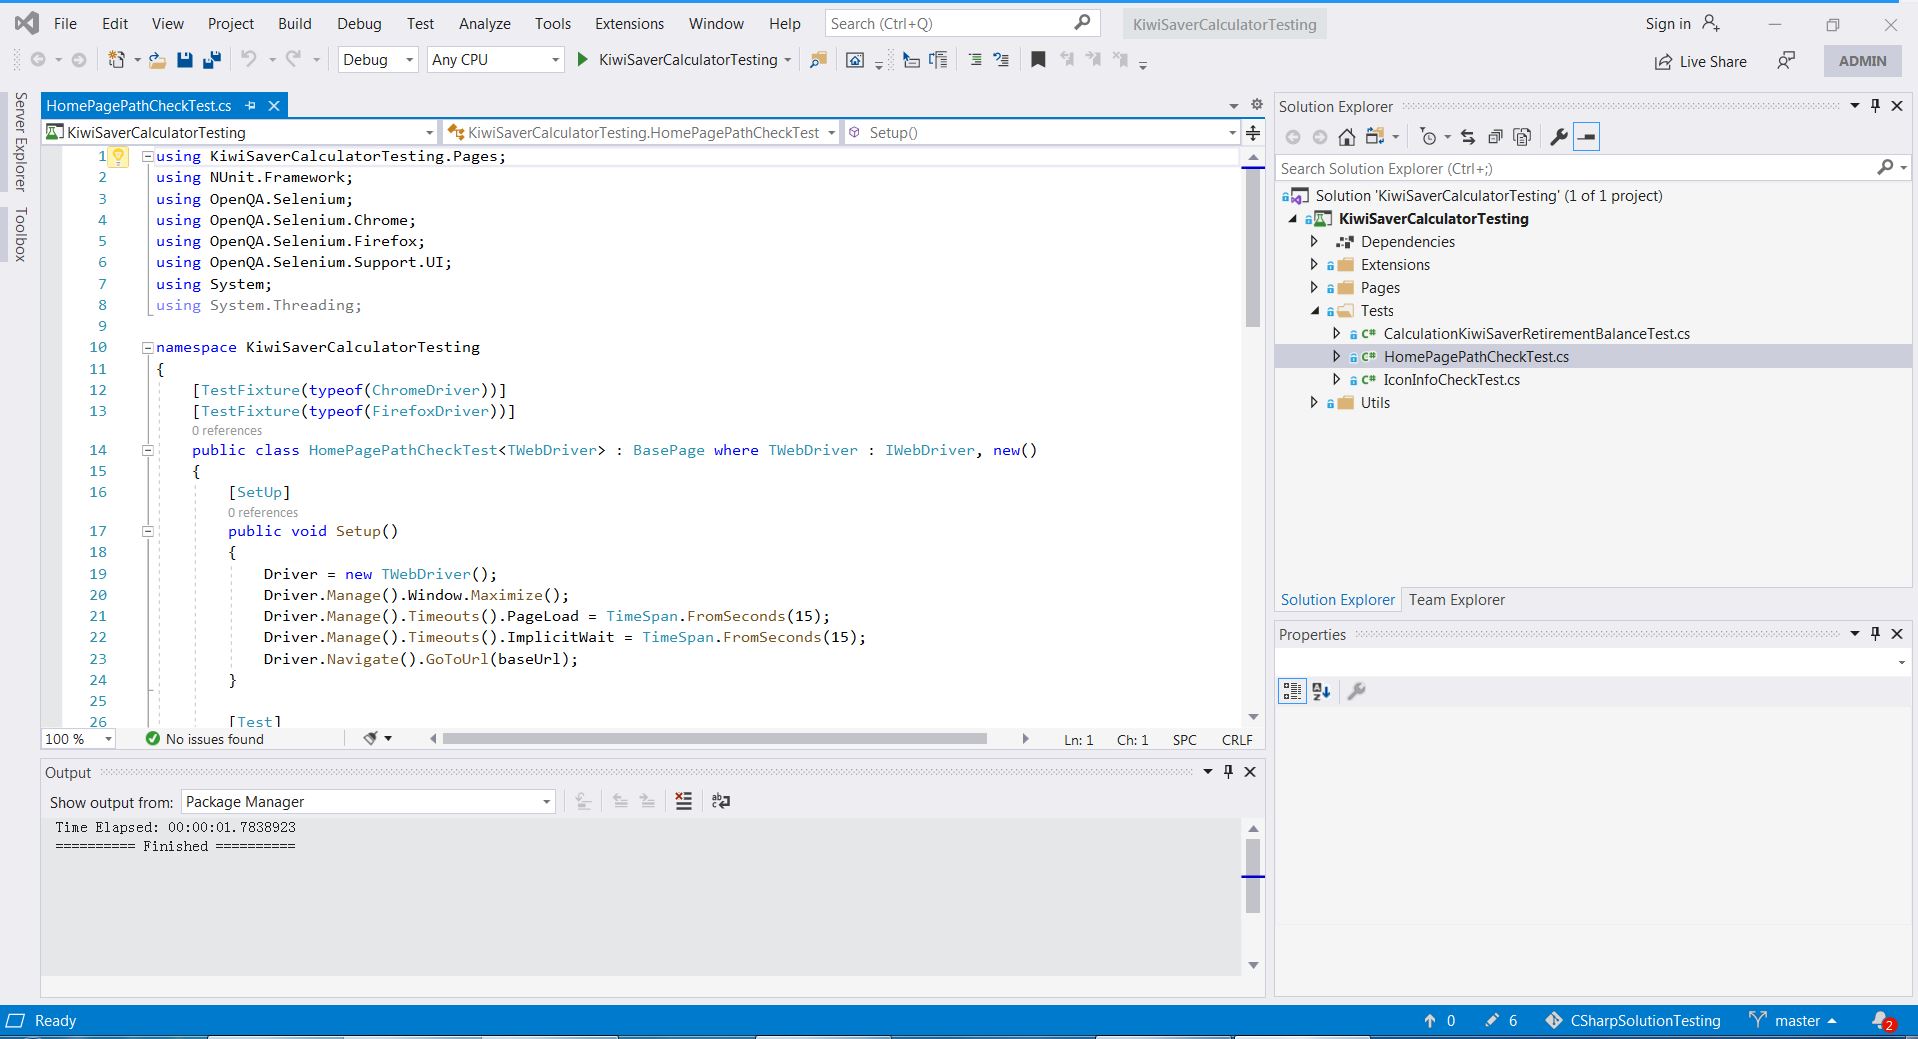Viewport: 1918px width, 1039px height.
Task: Open the Show output from dropdown
Action: (x=368, y=802)
